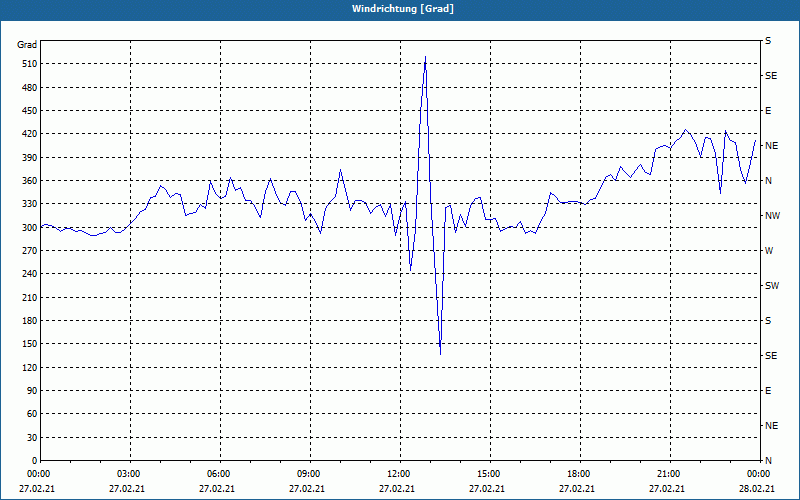The image size is (800, 500).
Task: Click the left-axis tick label '30' above zero
Action: click(32, 438)
